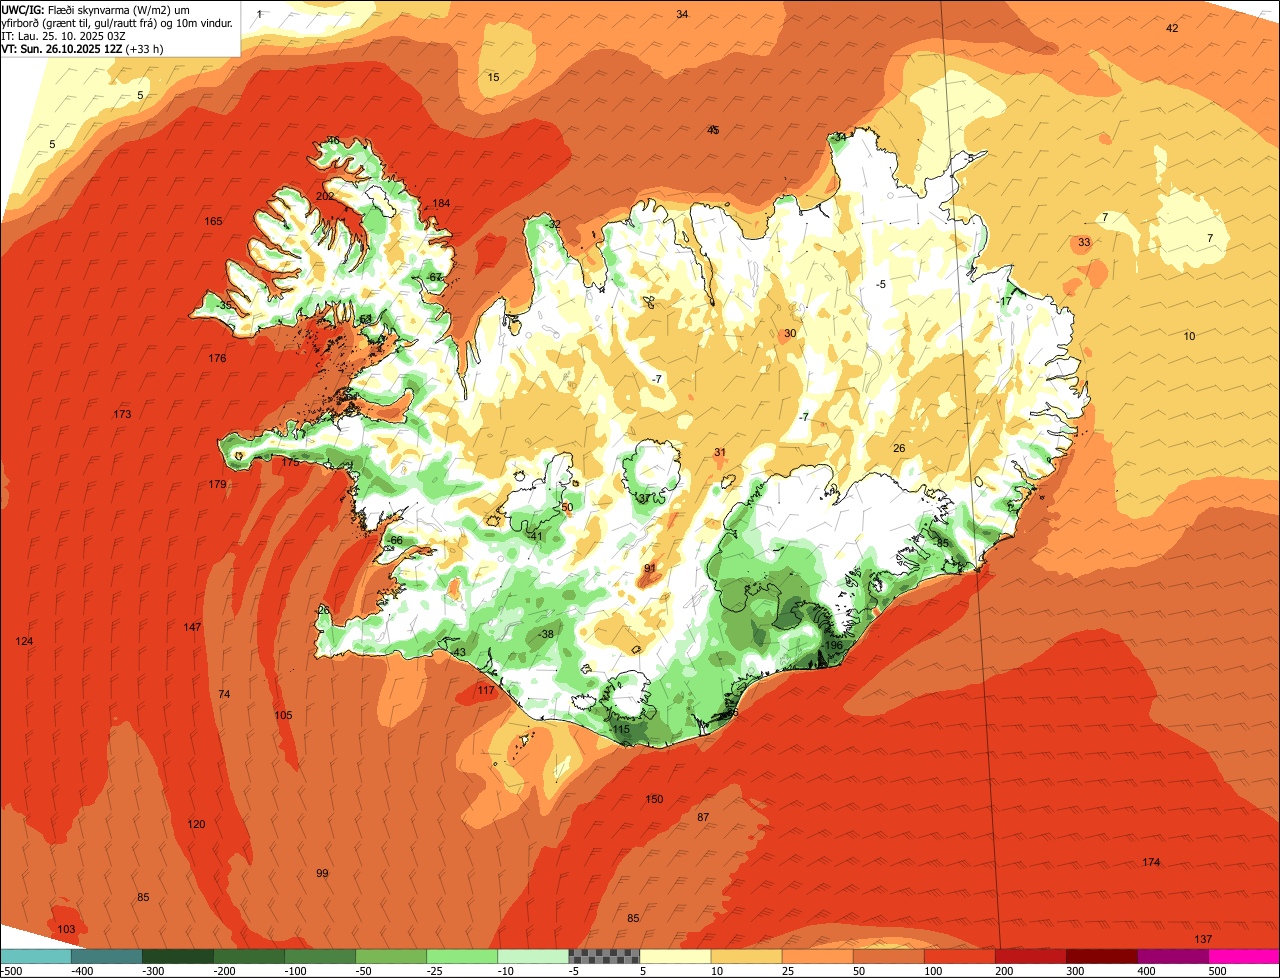Click the initial time 'IT: Lau. 25. 10. 2025 03Z'
Image resolution: width=1280 pixels, height=978 pixels.
click(x=65, y=35)
